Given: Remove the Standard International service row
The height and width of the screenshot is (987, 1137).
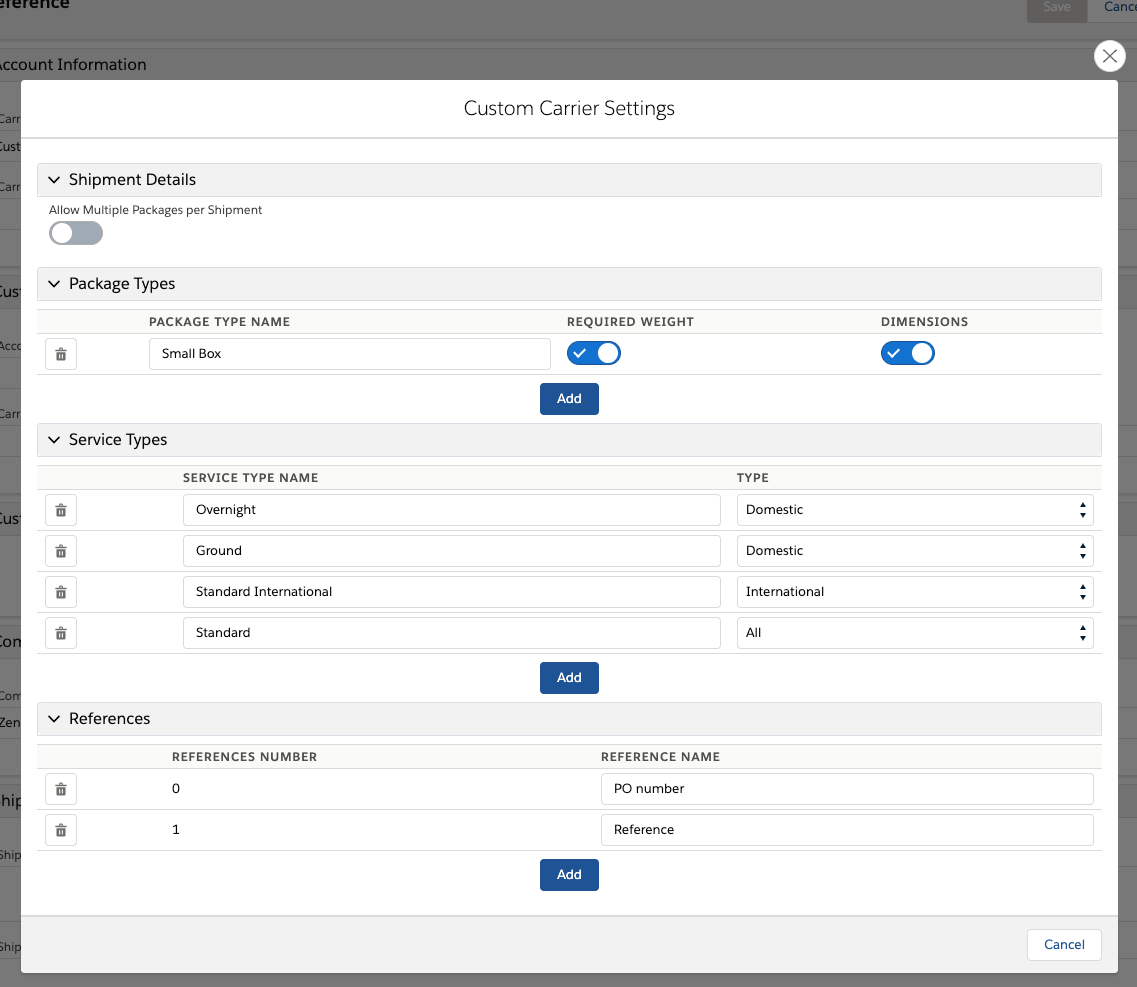Looking at the screenshot, I should point(61,592).
